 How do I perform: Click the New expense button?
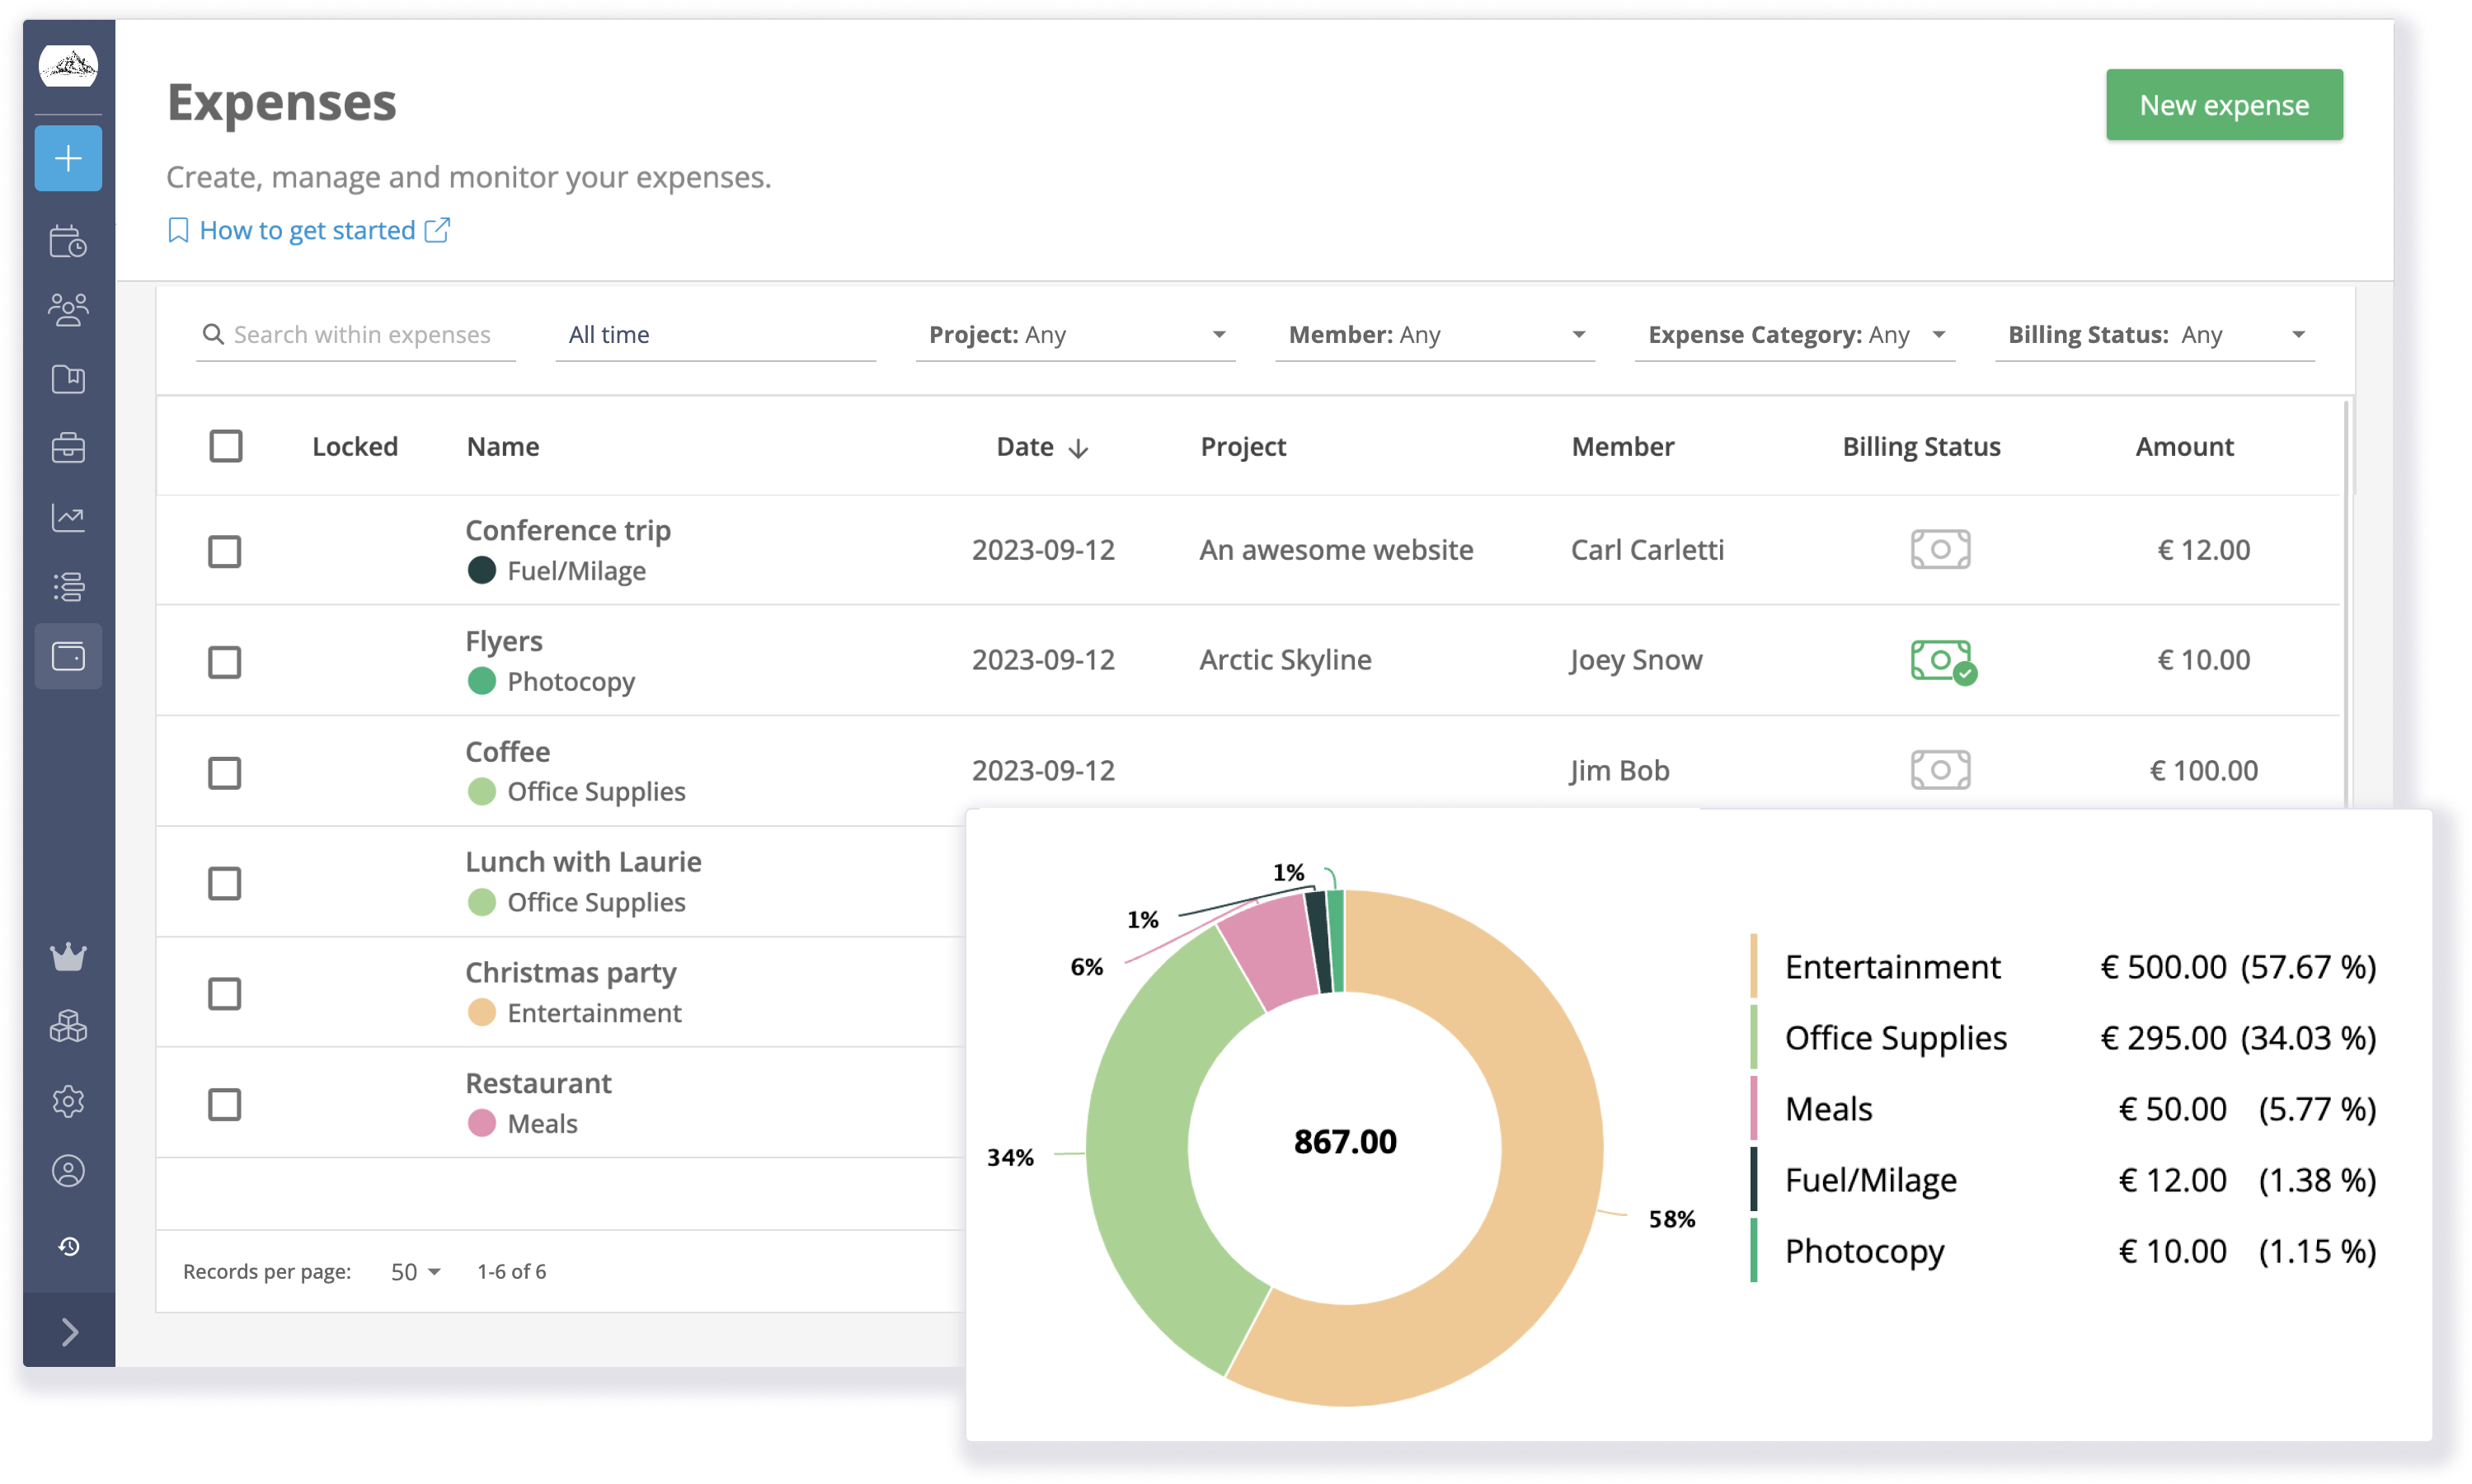coord(2224,104)
